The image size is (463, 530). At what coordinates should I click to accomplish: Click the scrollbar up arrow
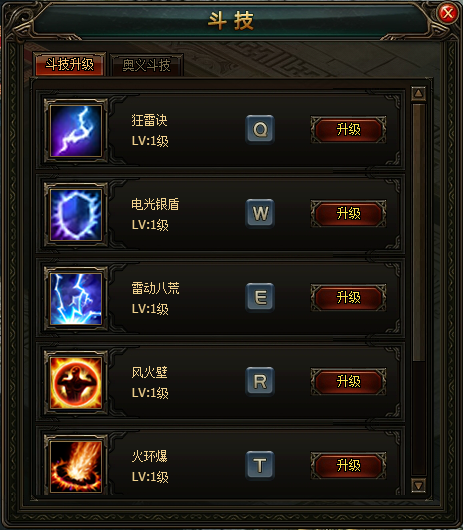418,93
